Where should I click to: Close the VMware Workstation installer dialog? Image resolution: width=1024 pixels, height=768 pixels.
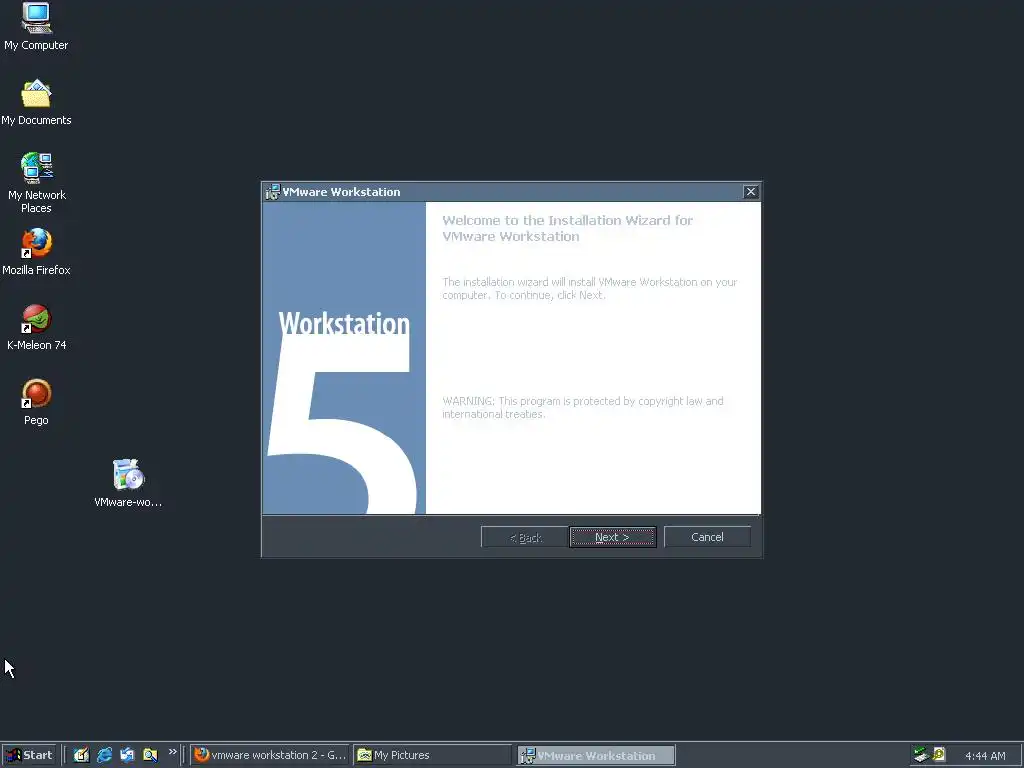click(751, 191)
